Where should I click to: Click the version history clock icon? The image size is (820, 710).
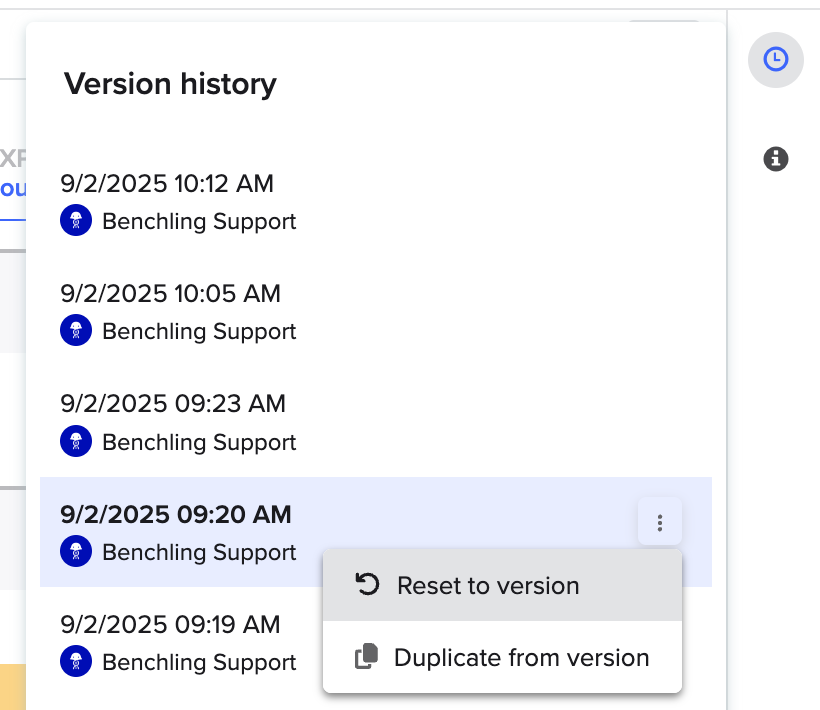coord(775,60)
